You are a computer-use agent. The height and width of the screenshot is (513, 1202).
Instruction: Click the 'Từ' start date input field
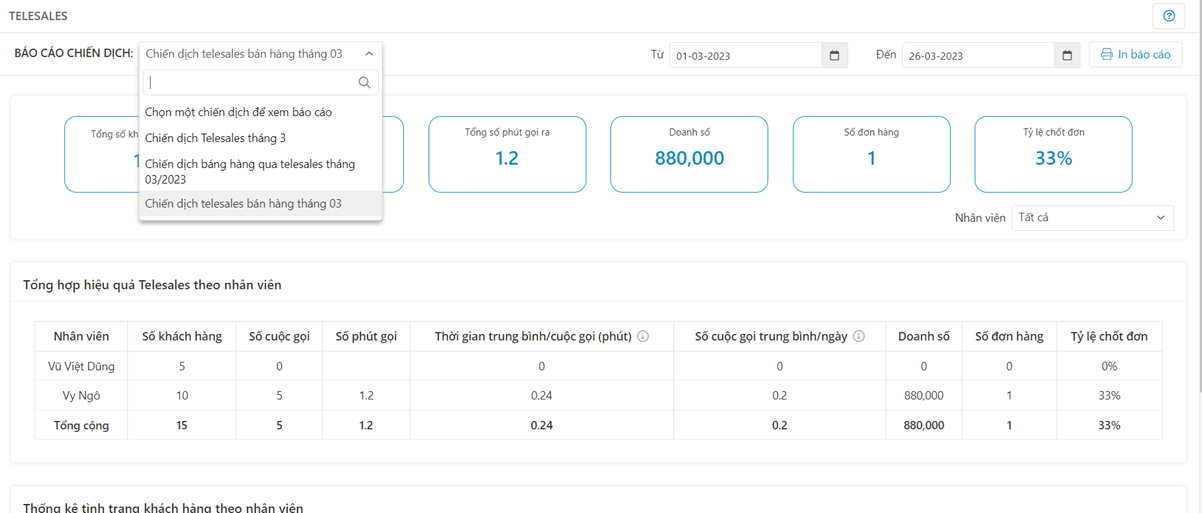(x=746, y=55)
